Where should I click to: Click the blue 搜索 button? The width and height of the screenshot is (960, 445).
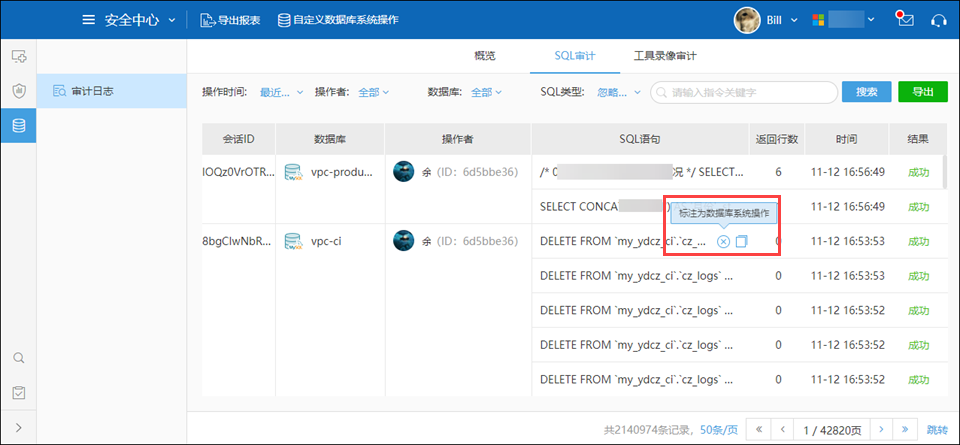click(x=866, y=92)
